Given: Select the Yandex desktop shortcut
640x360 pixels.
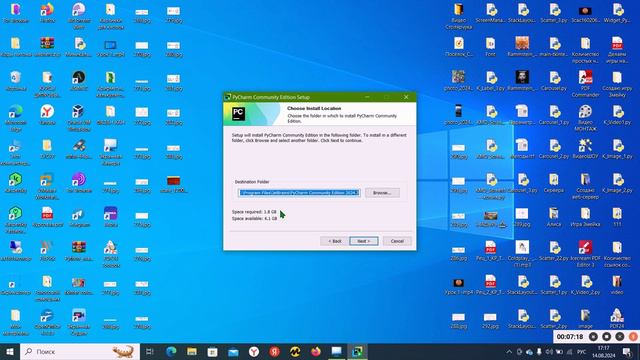Looking at the screenshot, I should tap(47, 115).
